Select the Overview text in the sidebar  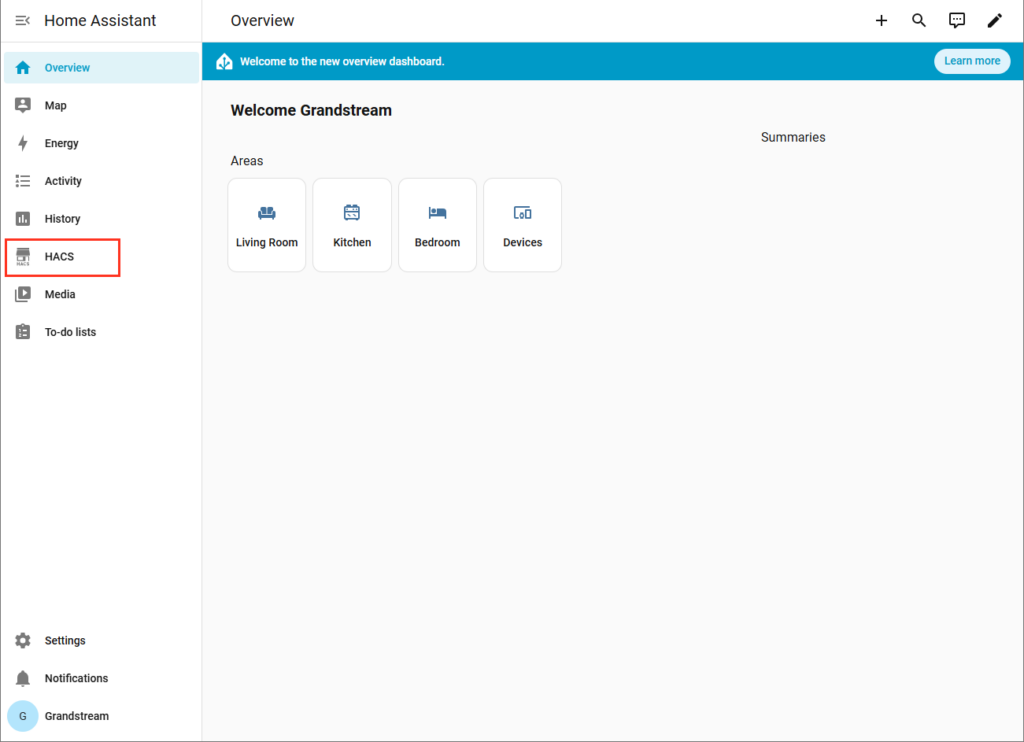coord(67,68)
